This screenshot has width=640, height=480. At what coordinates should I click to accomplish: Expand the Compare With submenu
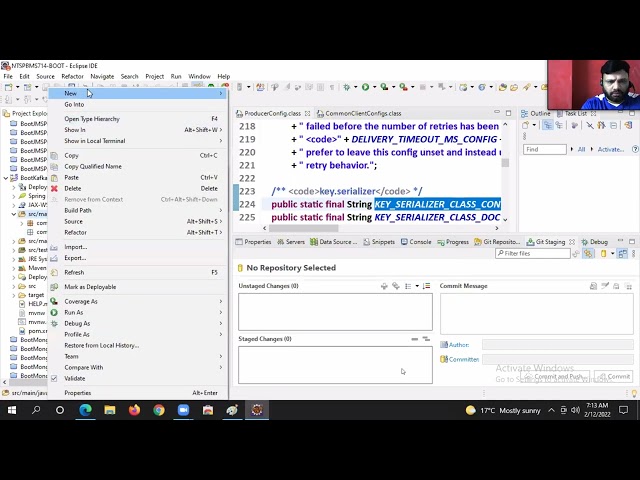(x=138, y=367)
